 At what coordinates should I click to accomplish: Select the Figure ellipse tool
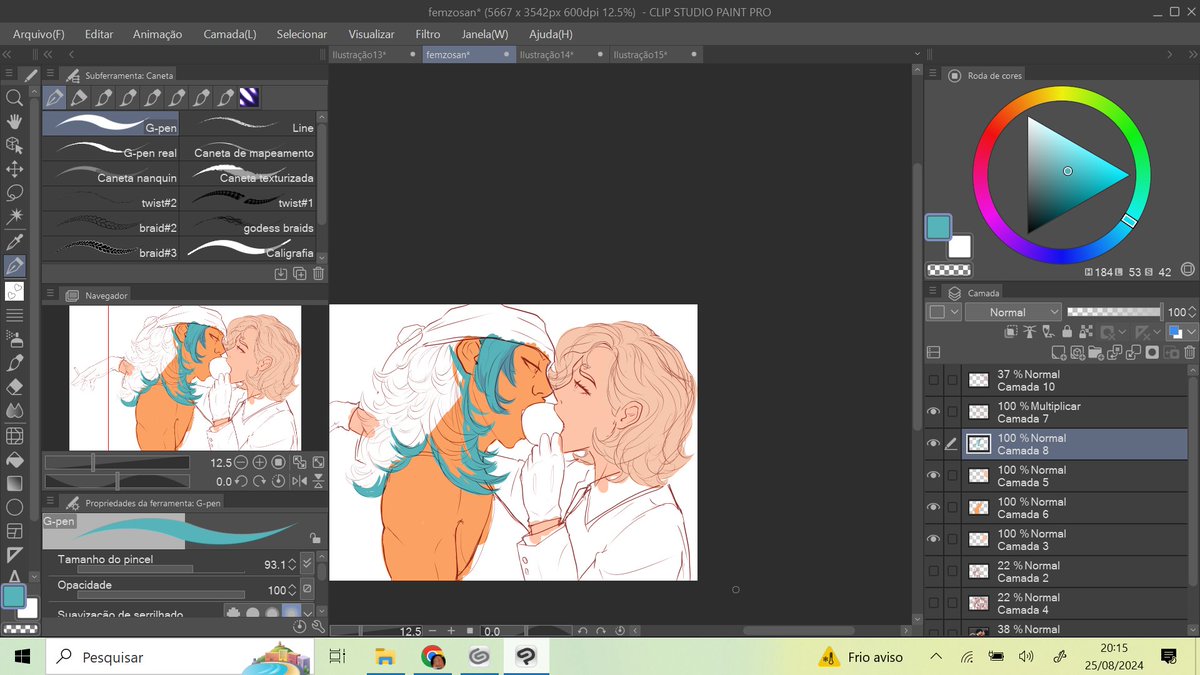tap(14, 507)
